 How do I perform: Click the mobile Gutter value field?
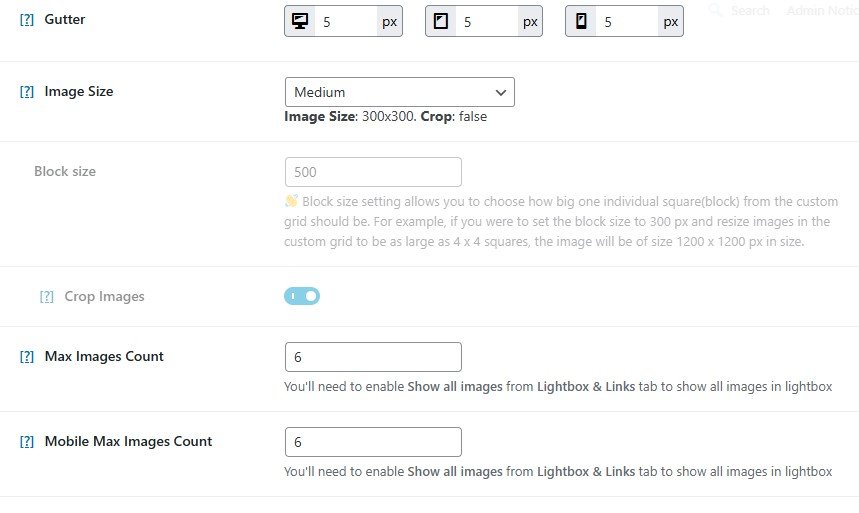point(626,21)
